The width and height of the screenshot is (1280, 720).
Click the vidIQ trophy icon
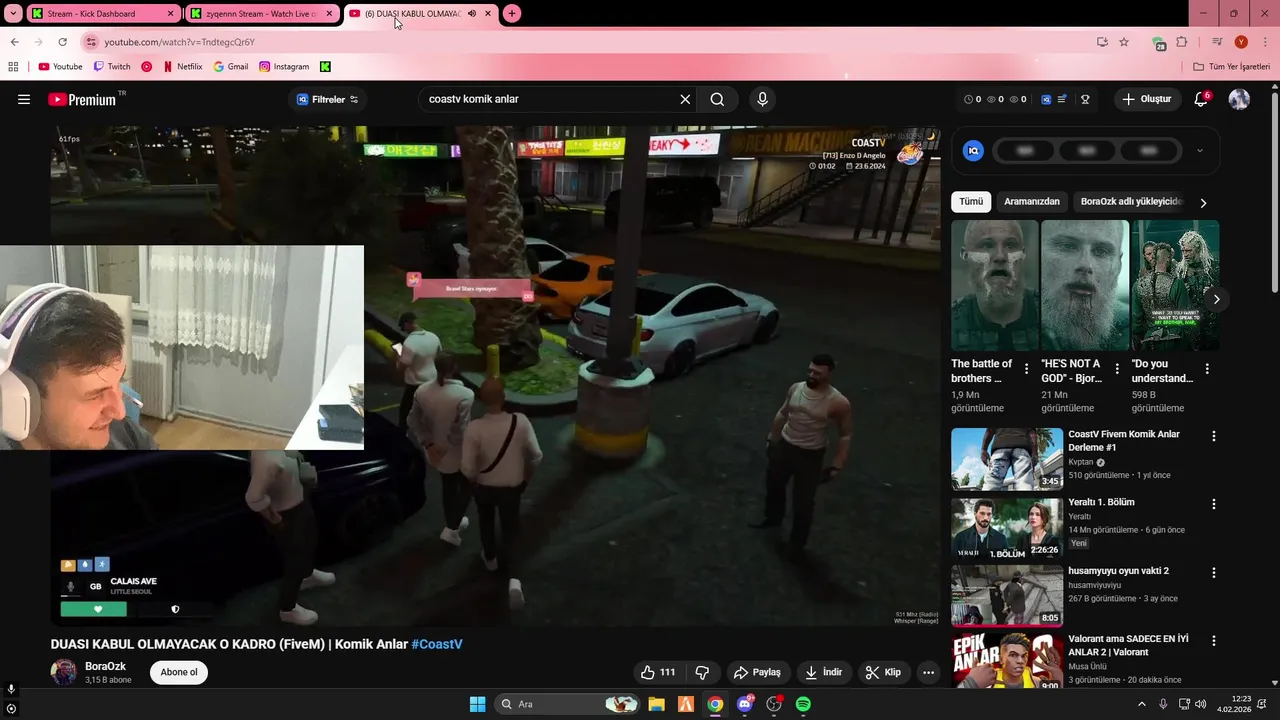[1085, 99]
